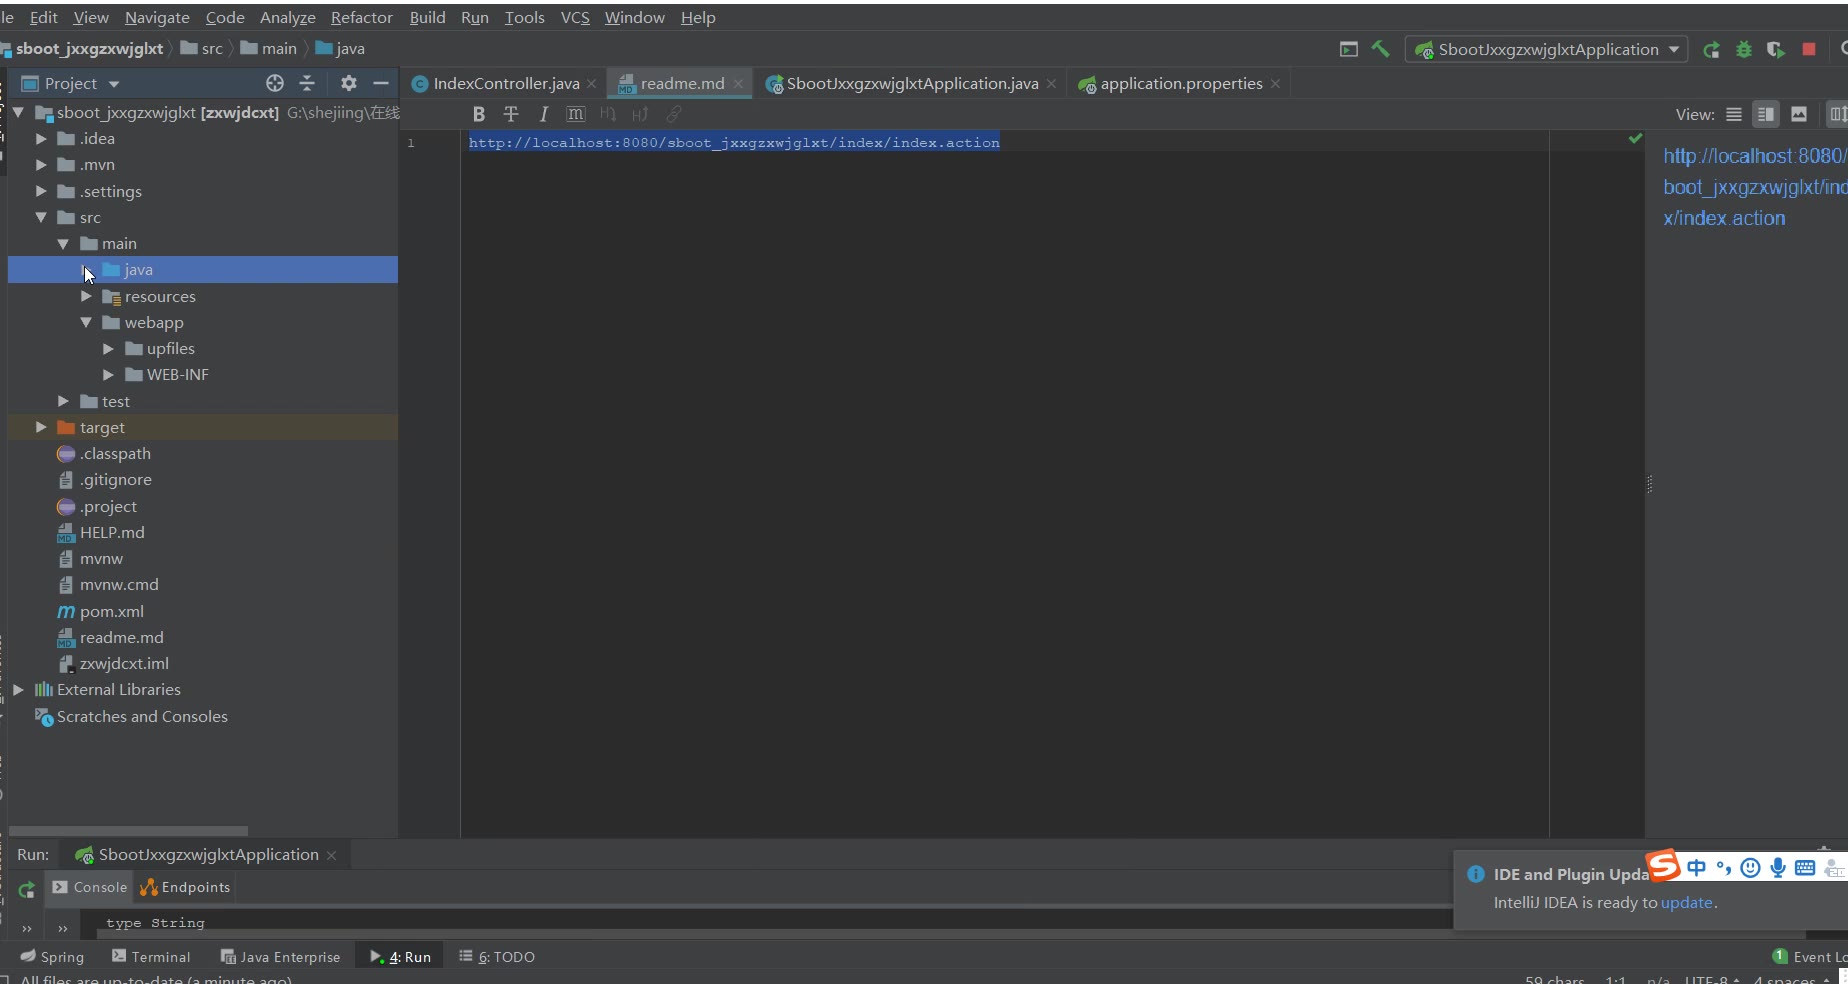
Task: Expand the .settings folder
Action: click(x=41, y=191)
